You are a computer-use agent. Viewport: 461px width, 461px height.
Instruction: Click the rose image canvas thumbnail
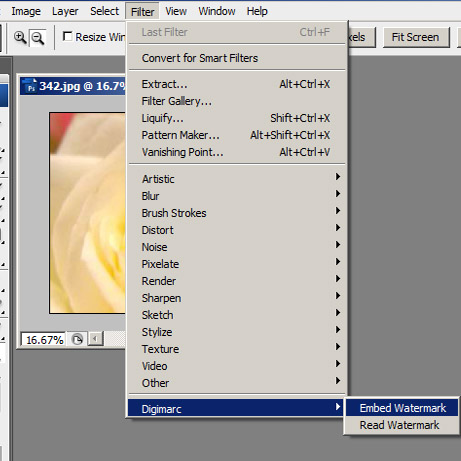88,213
